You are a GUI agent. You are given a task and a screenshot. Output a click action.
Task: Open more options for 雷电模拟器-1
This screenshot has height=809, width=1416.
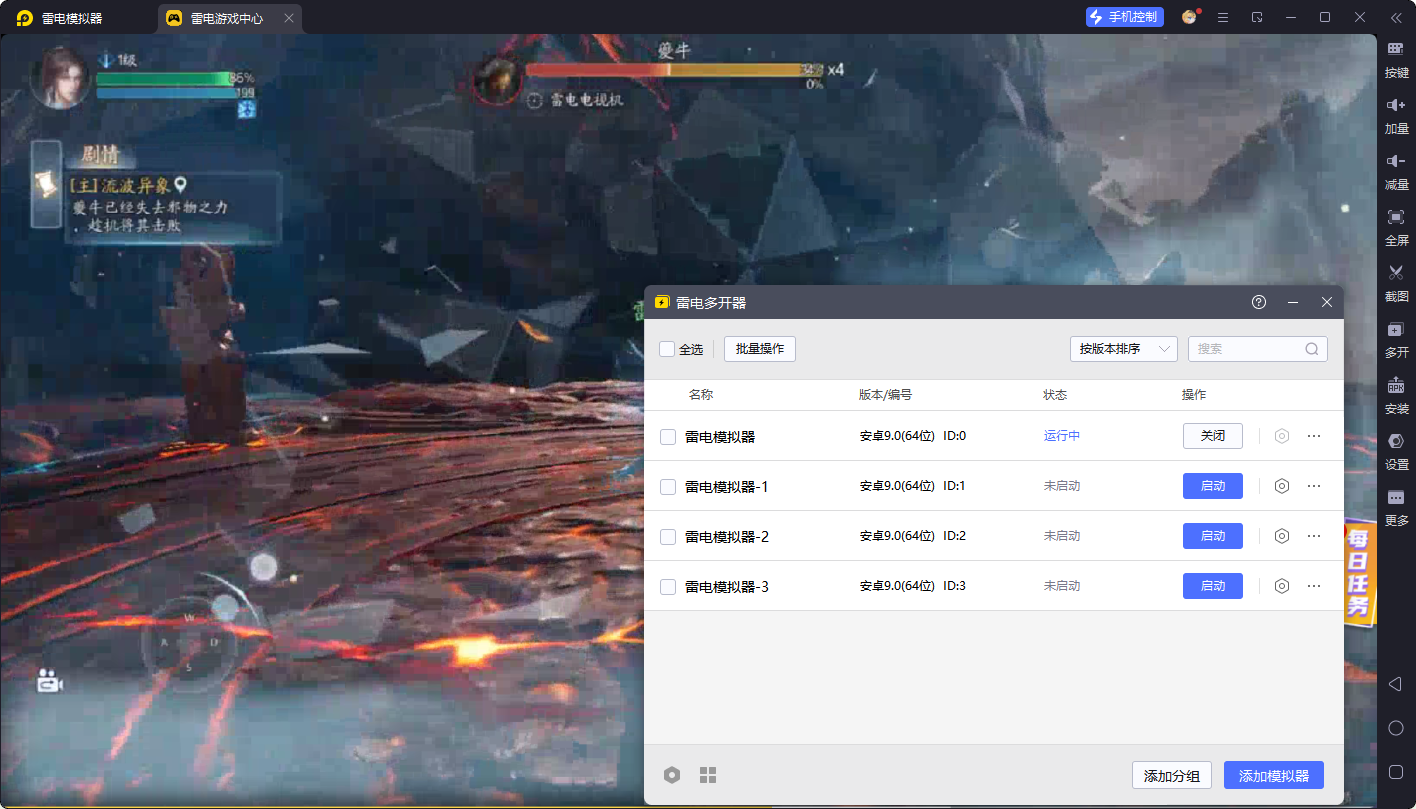[1314, 486]
